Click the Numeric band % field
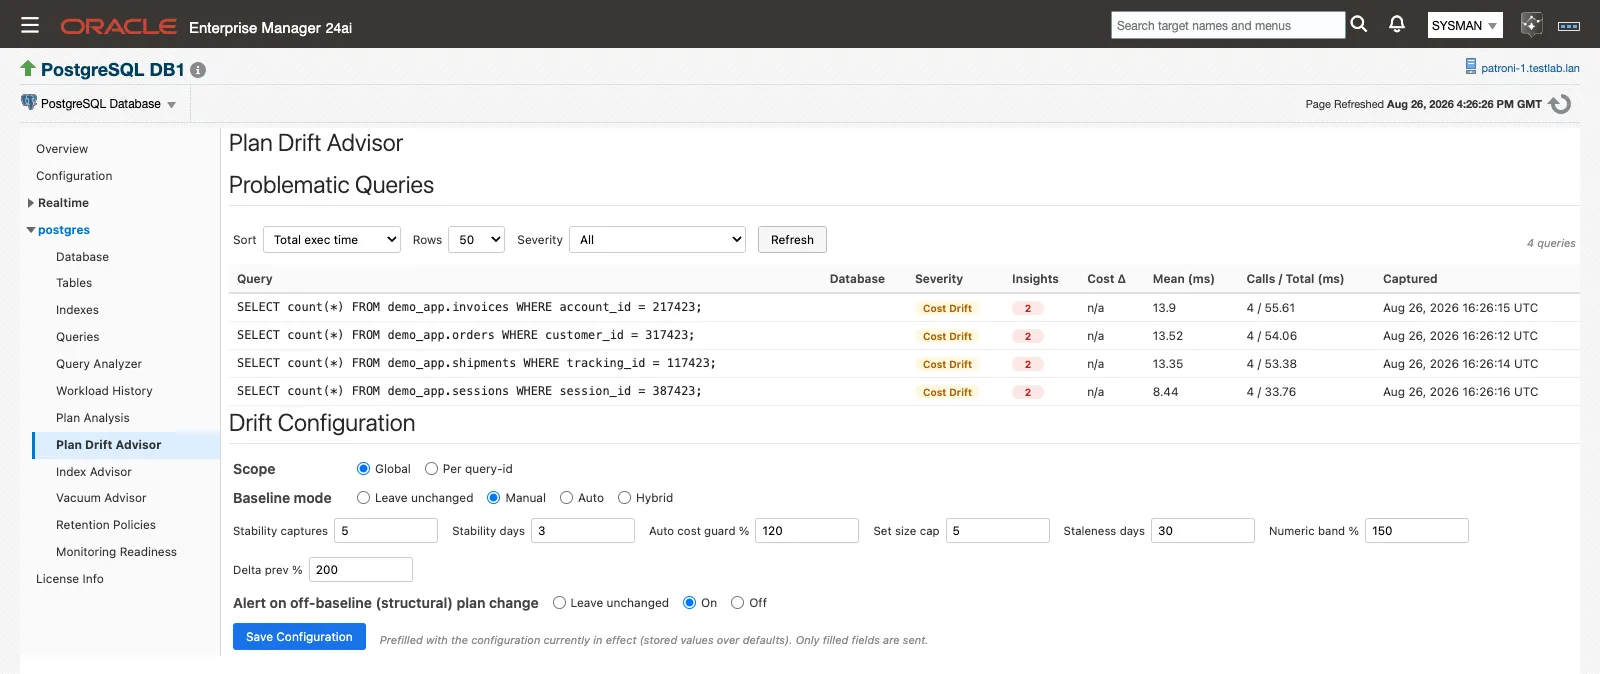Image resolution: width=1600 pixels, height=674 pixels. coord(1417,531)
